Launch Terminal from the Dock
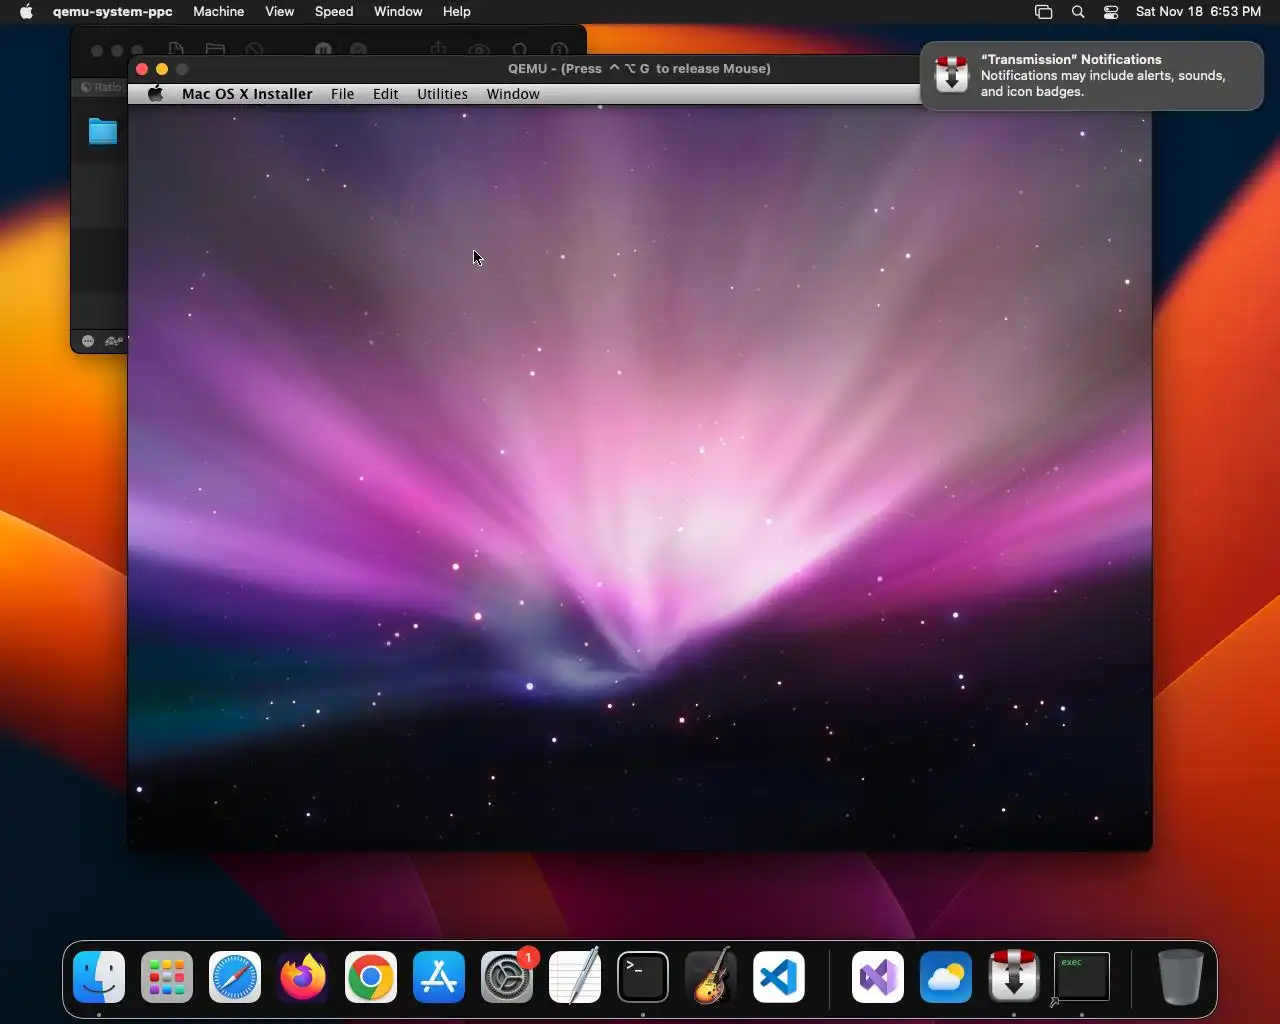 pos(643,977)
